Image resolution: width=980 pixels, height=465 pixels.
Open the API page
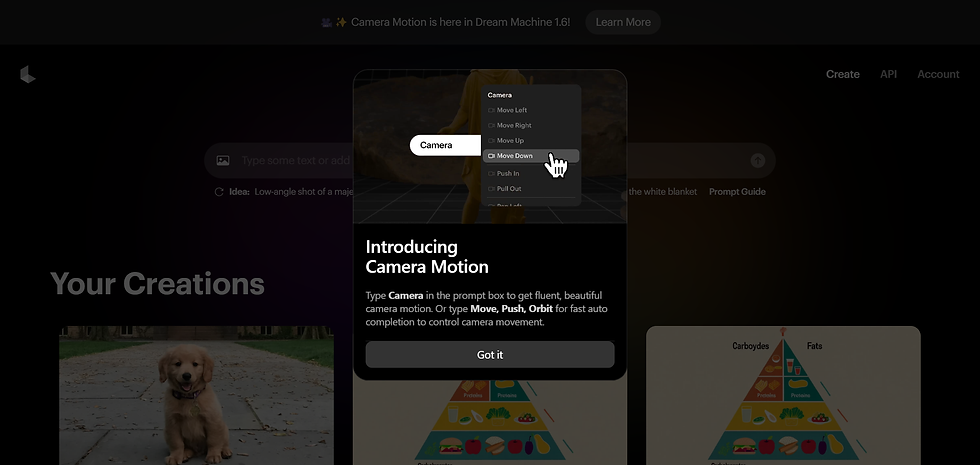click(888, 74)
